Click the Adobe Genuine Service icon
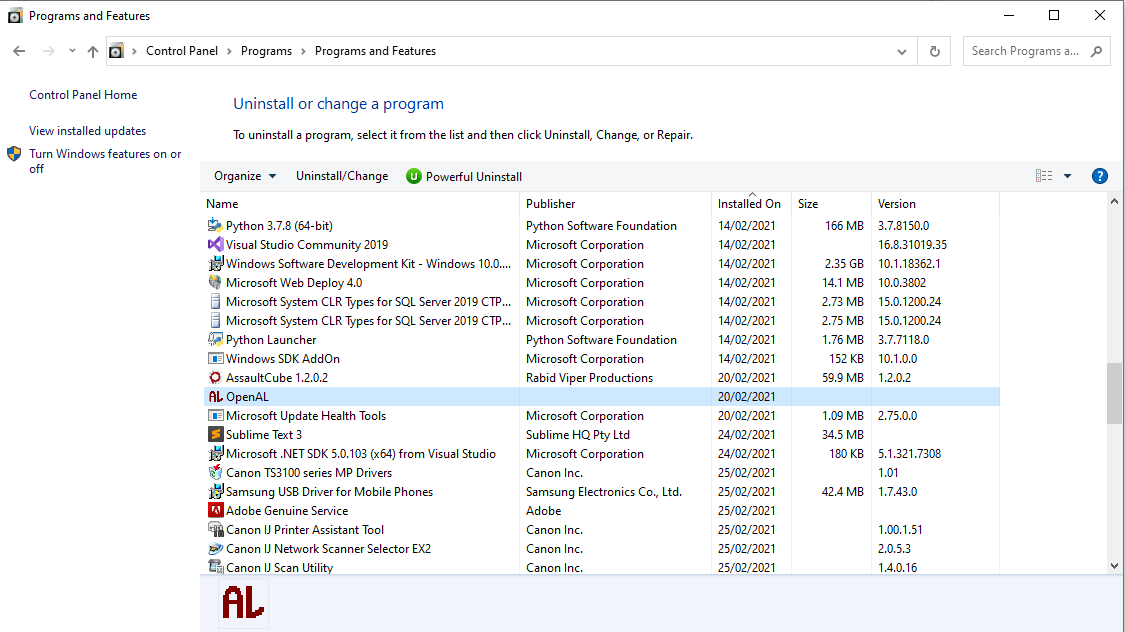 click(x=215, y=511)
